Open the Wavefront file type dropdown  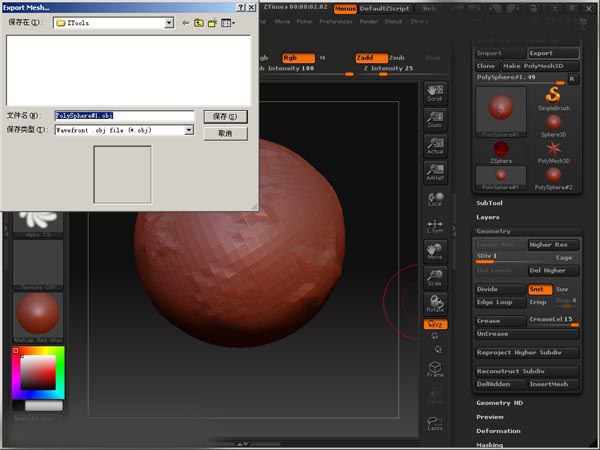(188, 130)
